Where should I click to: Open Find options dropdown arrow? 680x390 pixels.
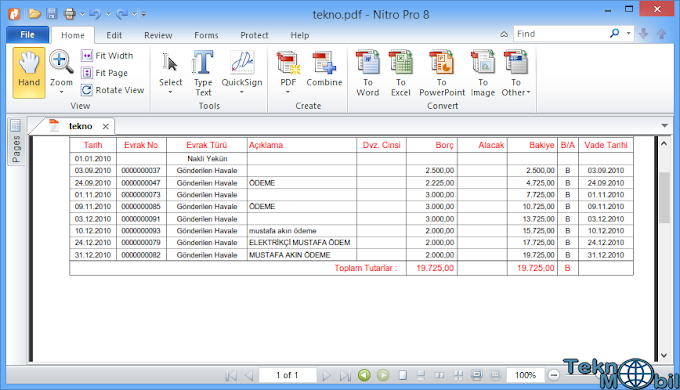[x=628, y=33]
